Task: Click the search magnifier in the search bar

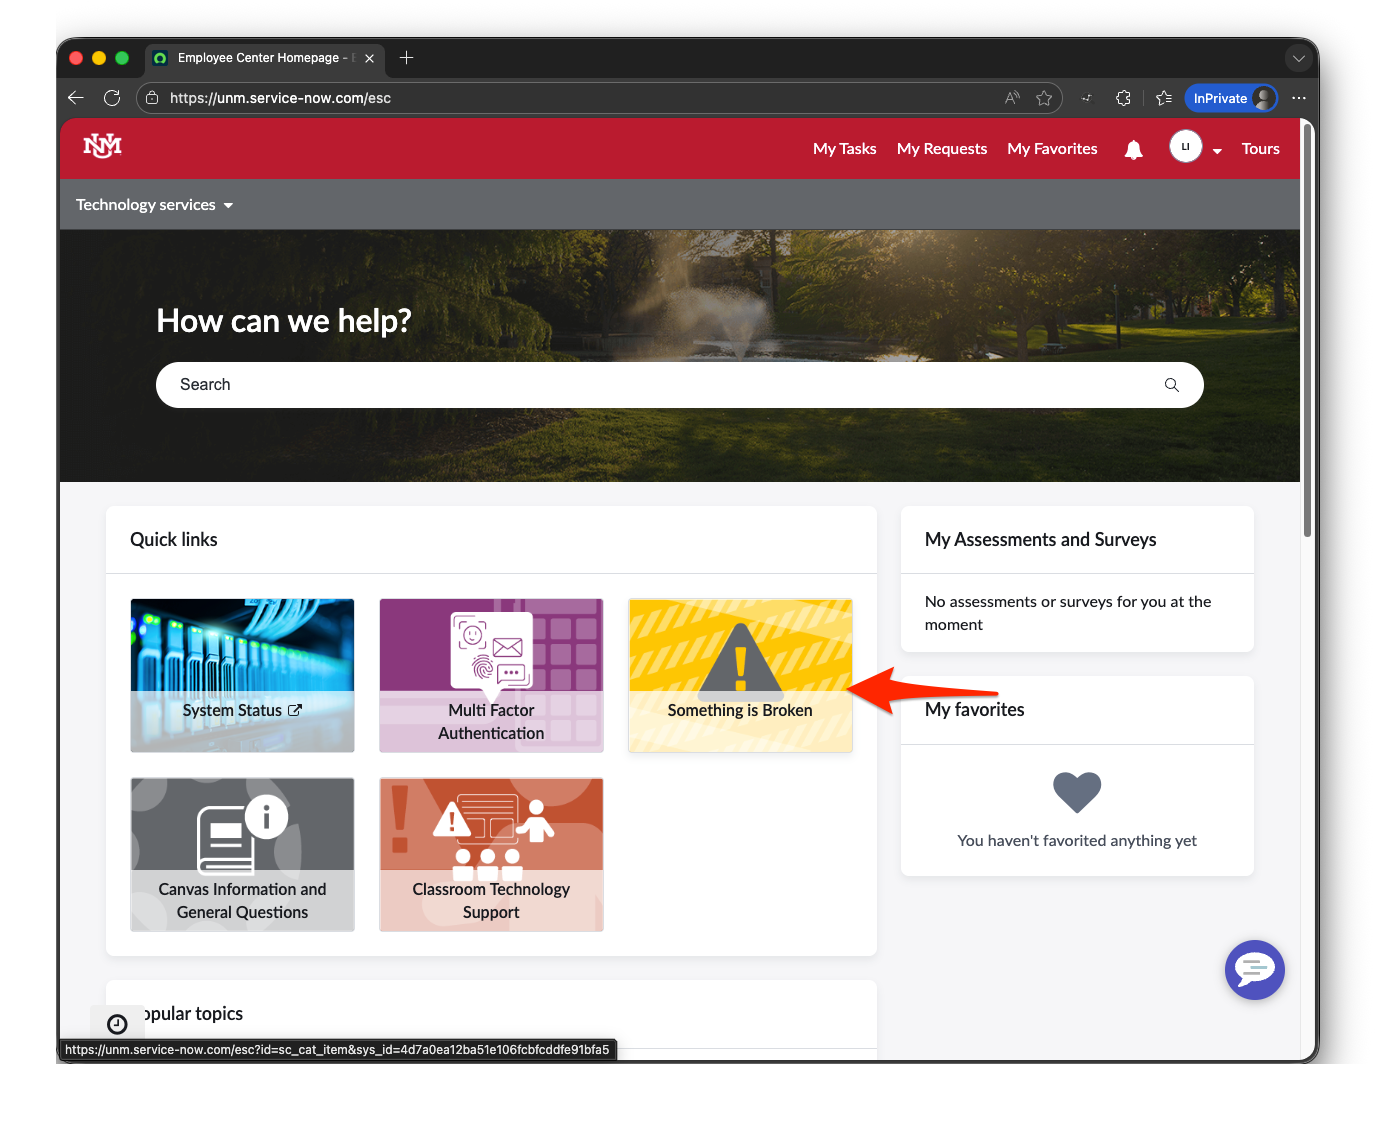Action: (x=1170, y=384)
